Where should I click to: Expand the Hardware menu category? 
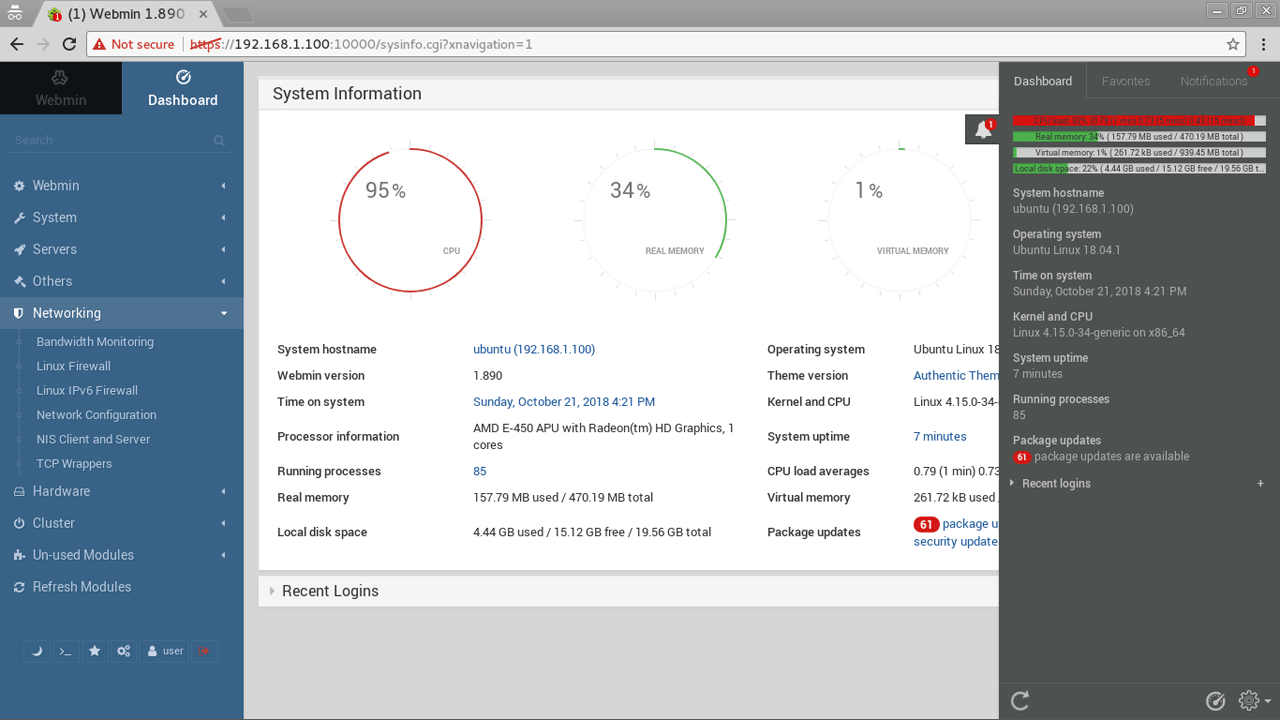coord(121,491)
